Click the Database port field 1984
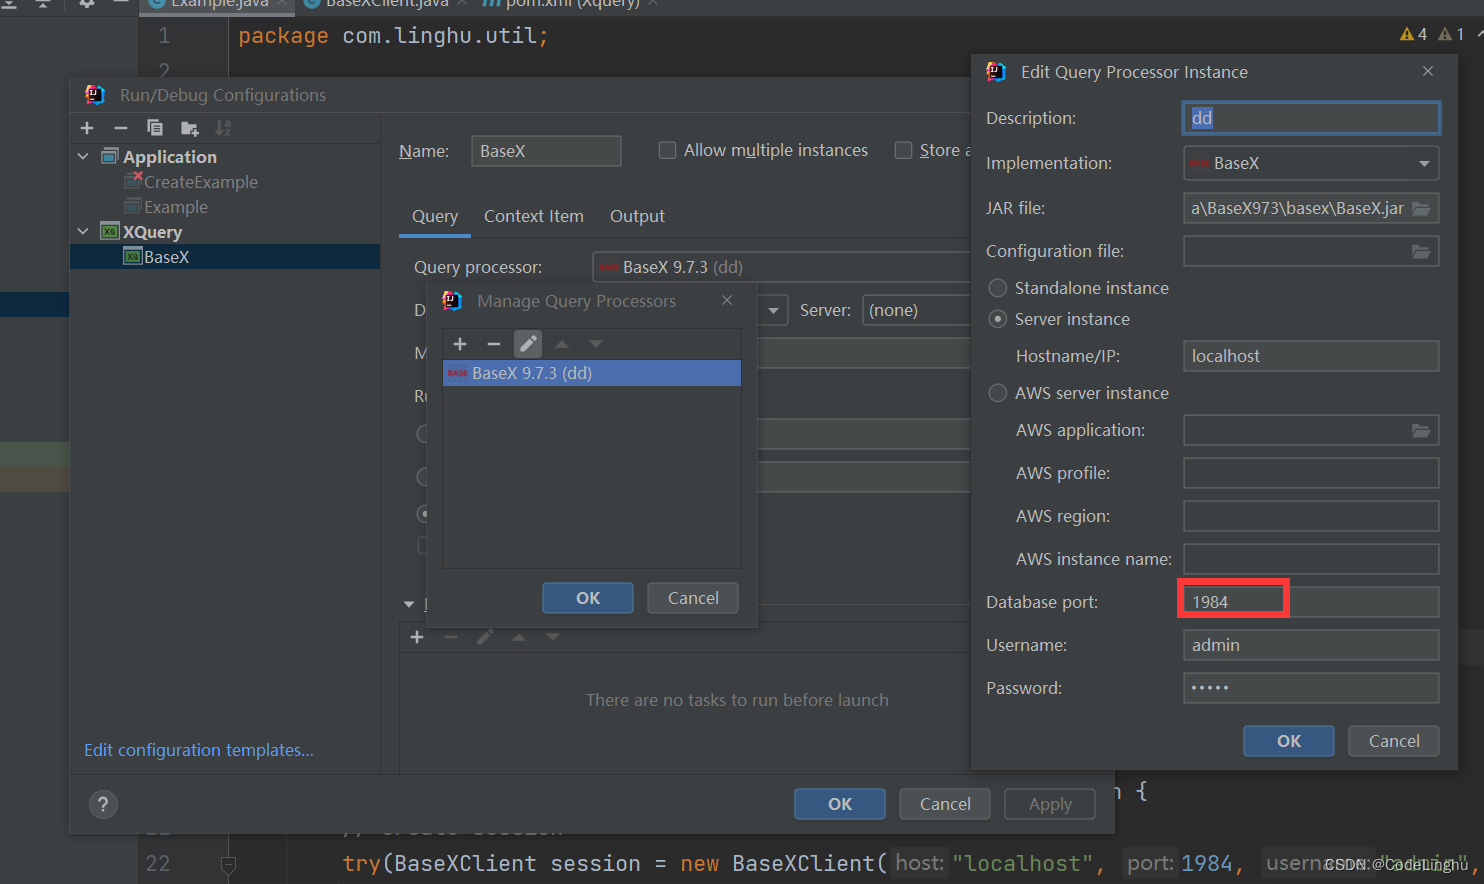This screenshot has width=1484, height=884. click(x=1311, y=602)
